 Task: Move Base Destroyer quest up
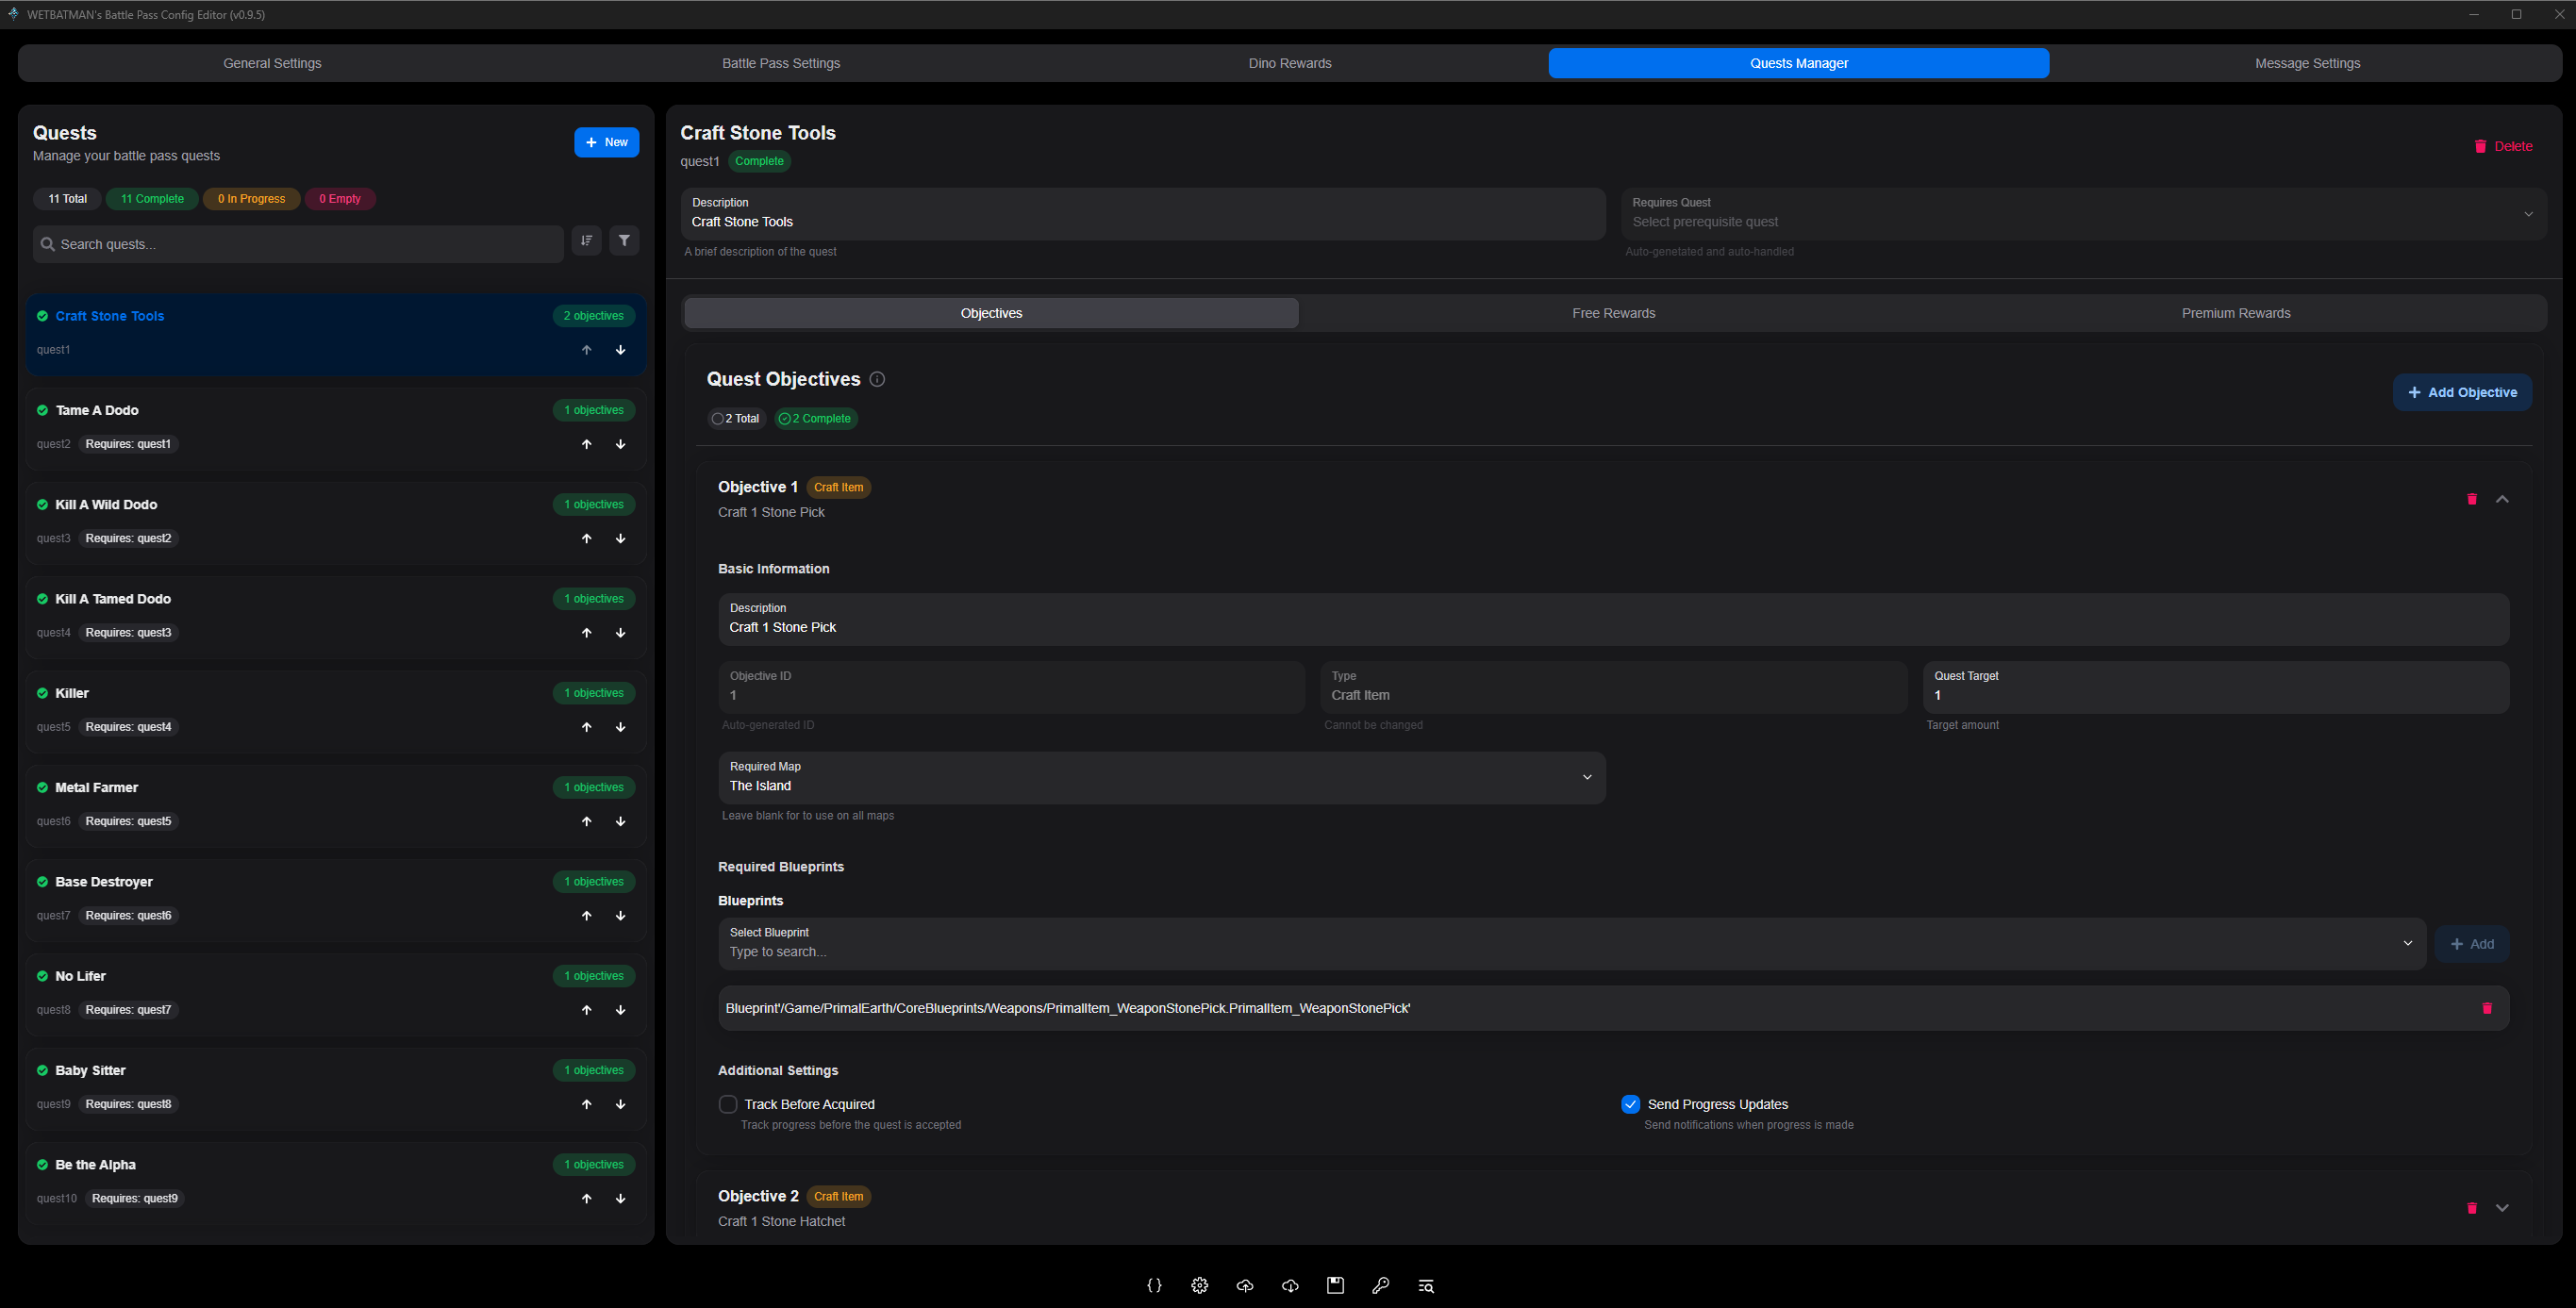(587, 916)
